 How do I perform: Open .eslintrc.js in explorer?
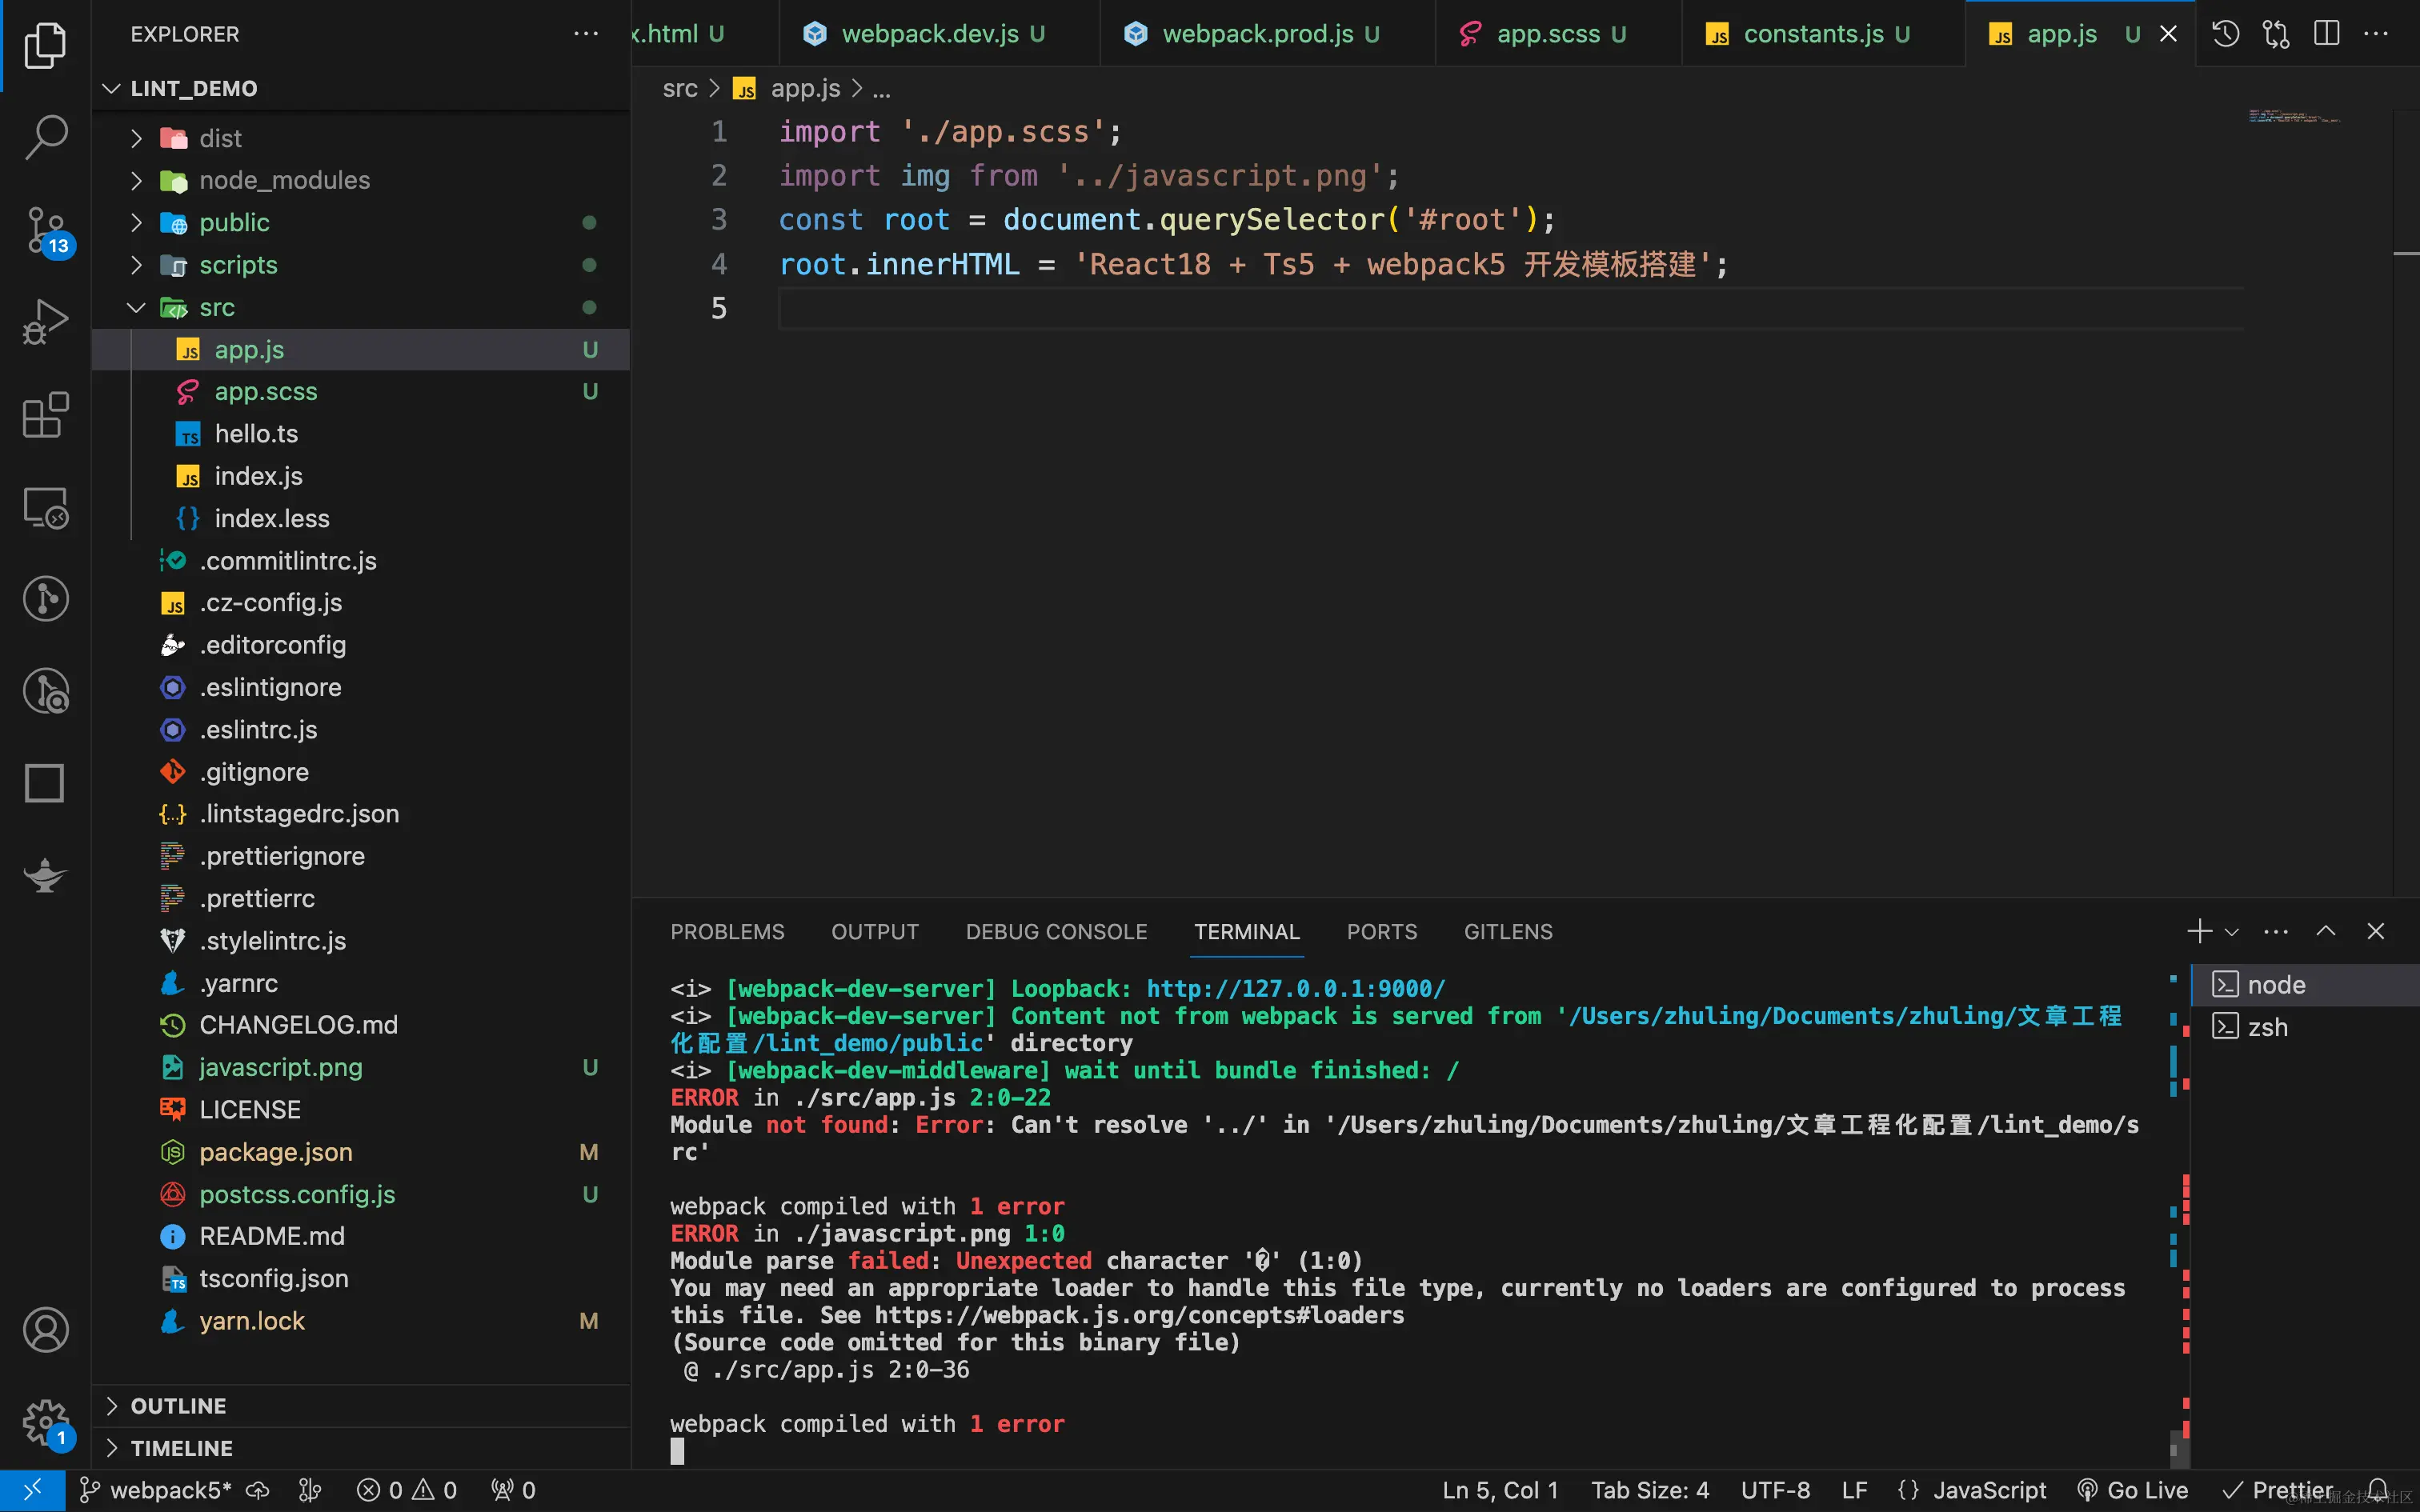[361, 730]
